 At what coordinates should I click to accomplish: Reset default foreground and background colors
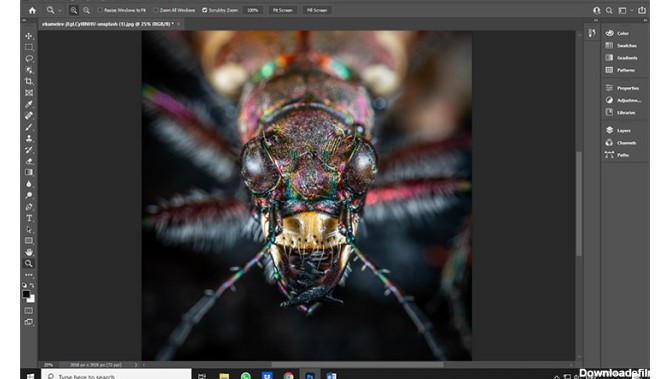coord(24,285)
